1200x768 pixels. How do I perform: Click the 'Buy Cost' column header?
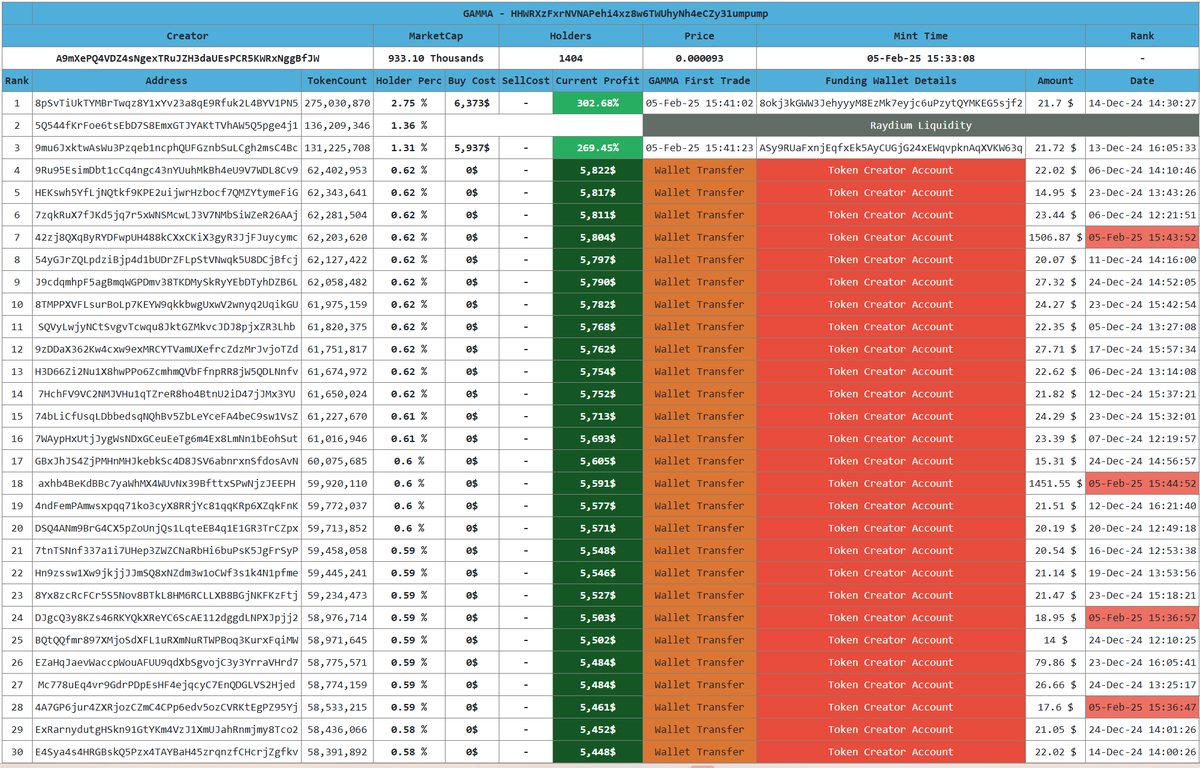[x=472, y=81]
